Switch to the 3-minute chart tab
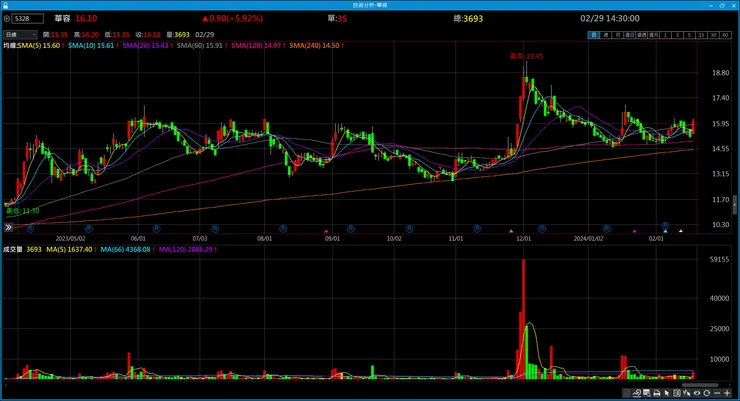Viewport: 740px width, 401px height. [678, 35]
